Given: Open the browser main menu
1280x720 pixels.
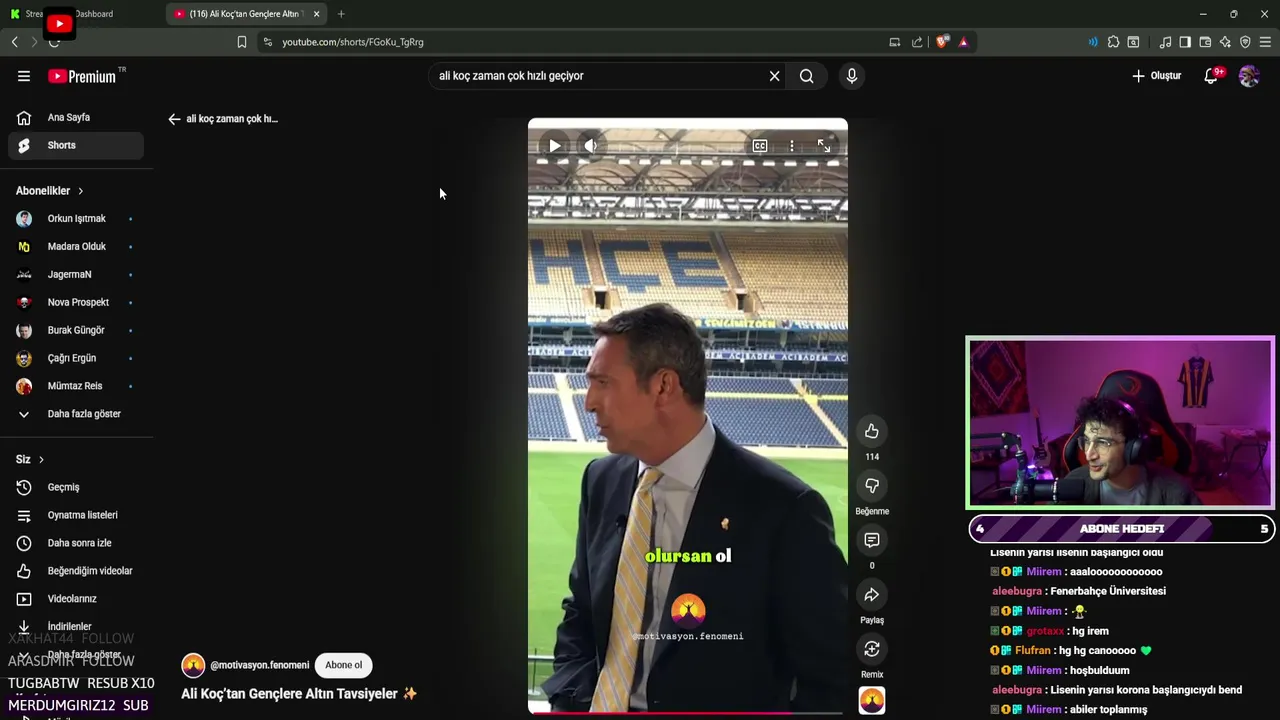Looking at the screenshot, I should pyautogui.click(x=1265, y=42).
